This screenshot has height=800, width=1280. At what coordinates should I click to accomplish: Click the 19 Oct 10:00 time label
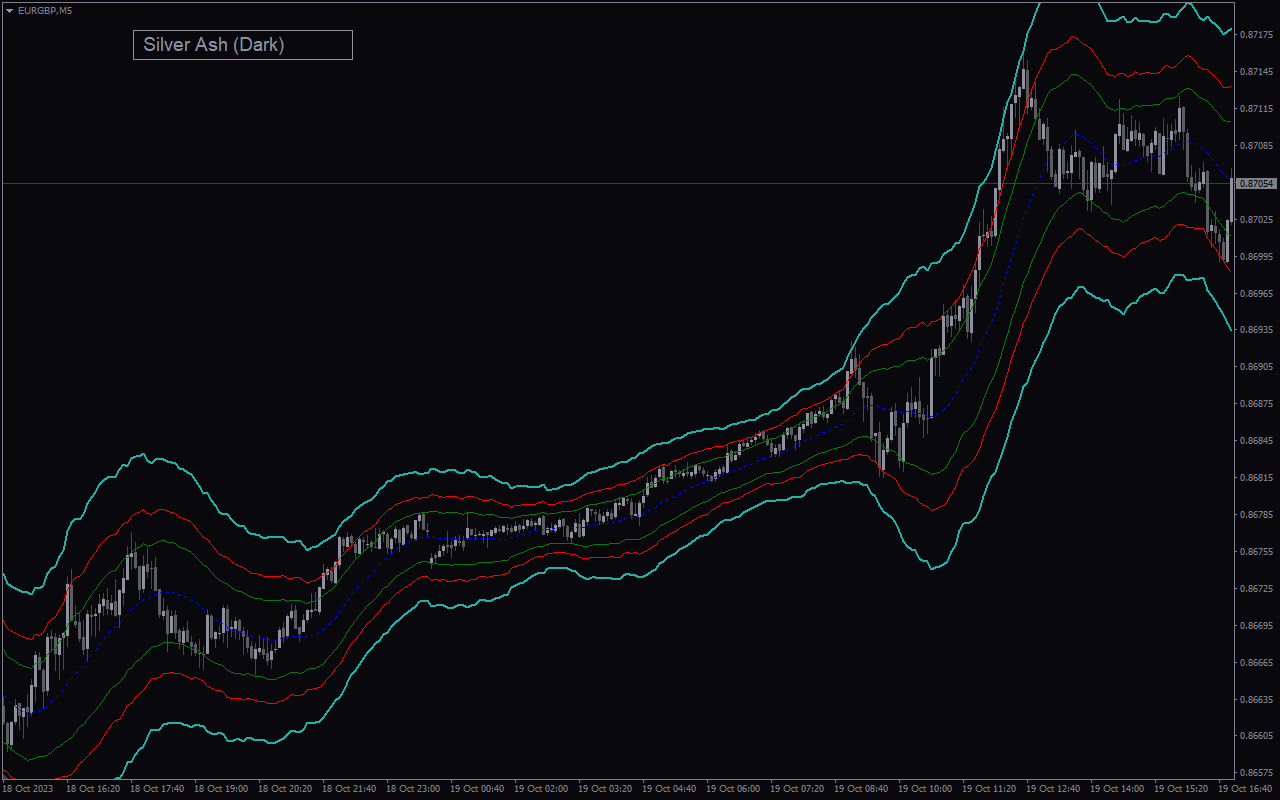pyautogui.click(x=925, y=789)
